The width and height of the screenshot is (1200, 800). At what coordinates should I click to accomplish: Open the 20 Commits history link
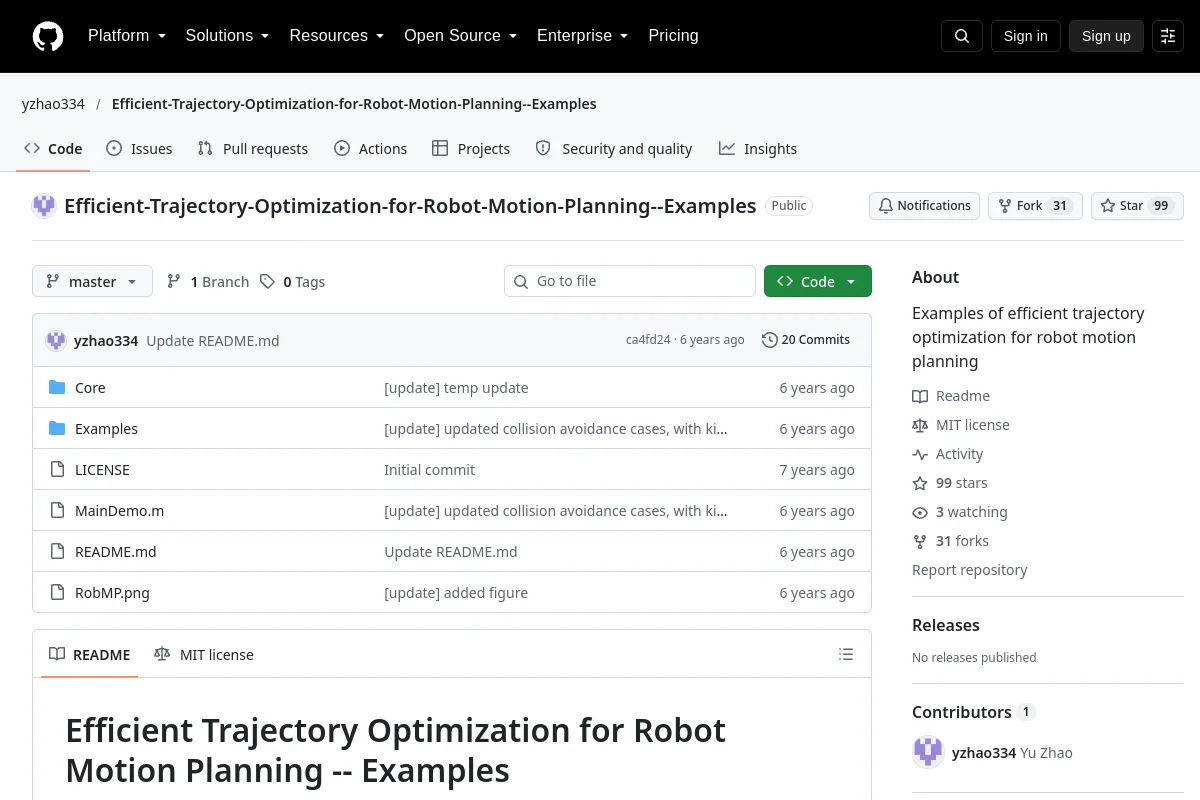click(x=806, y=340)
